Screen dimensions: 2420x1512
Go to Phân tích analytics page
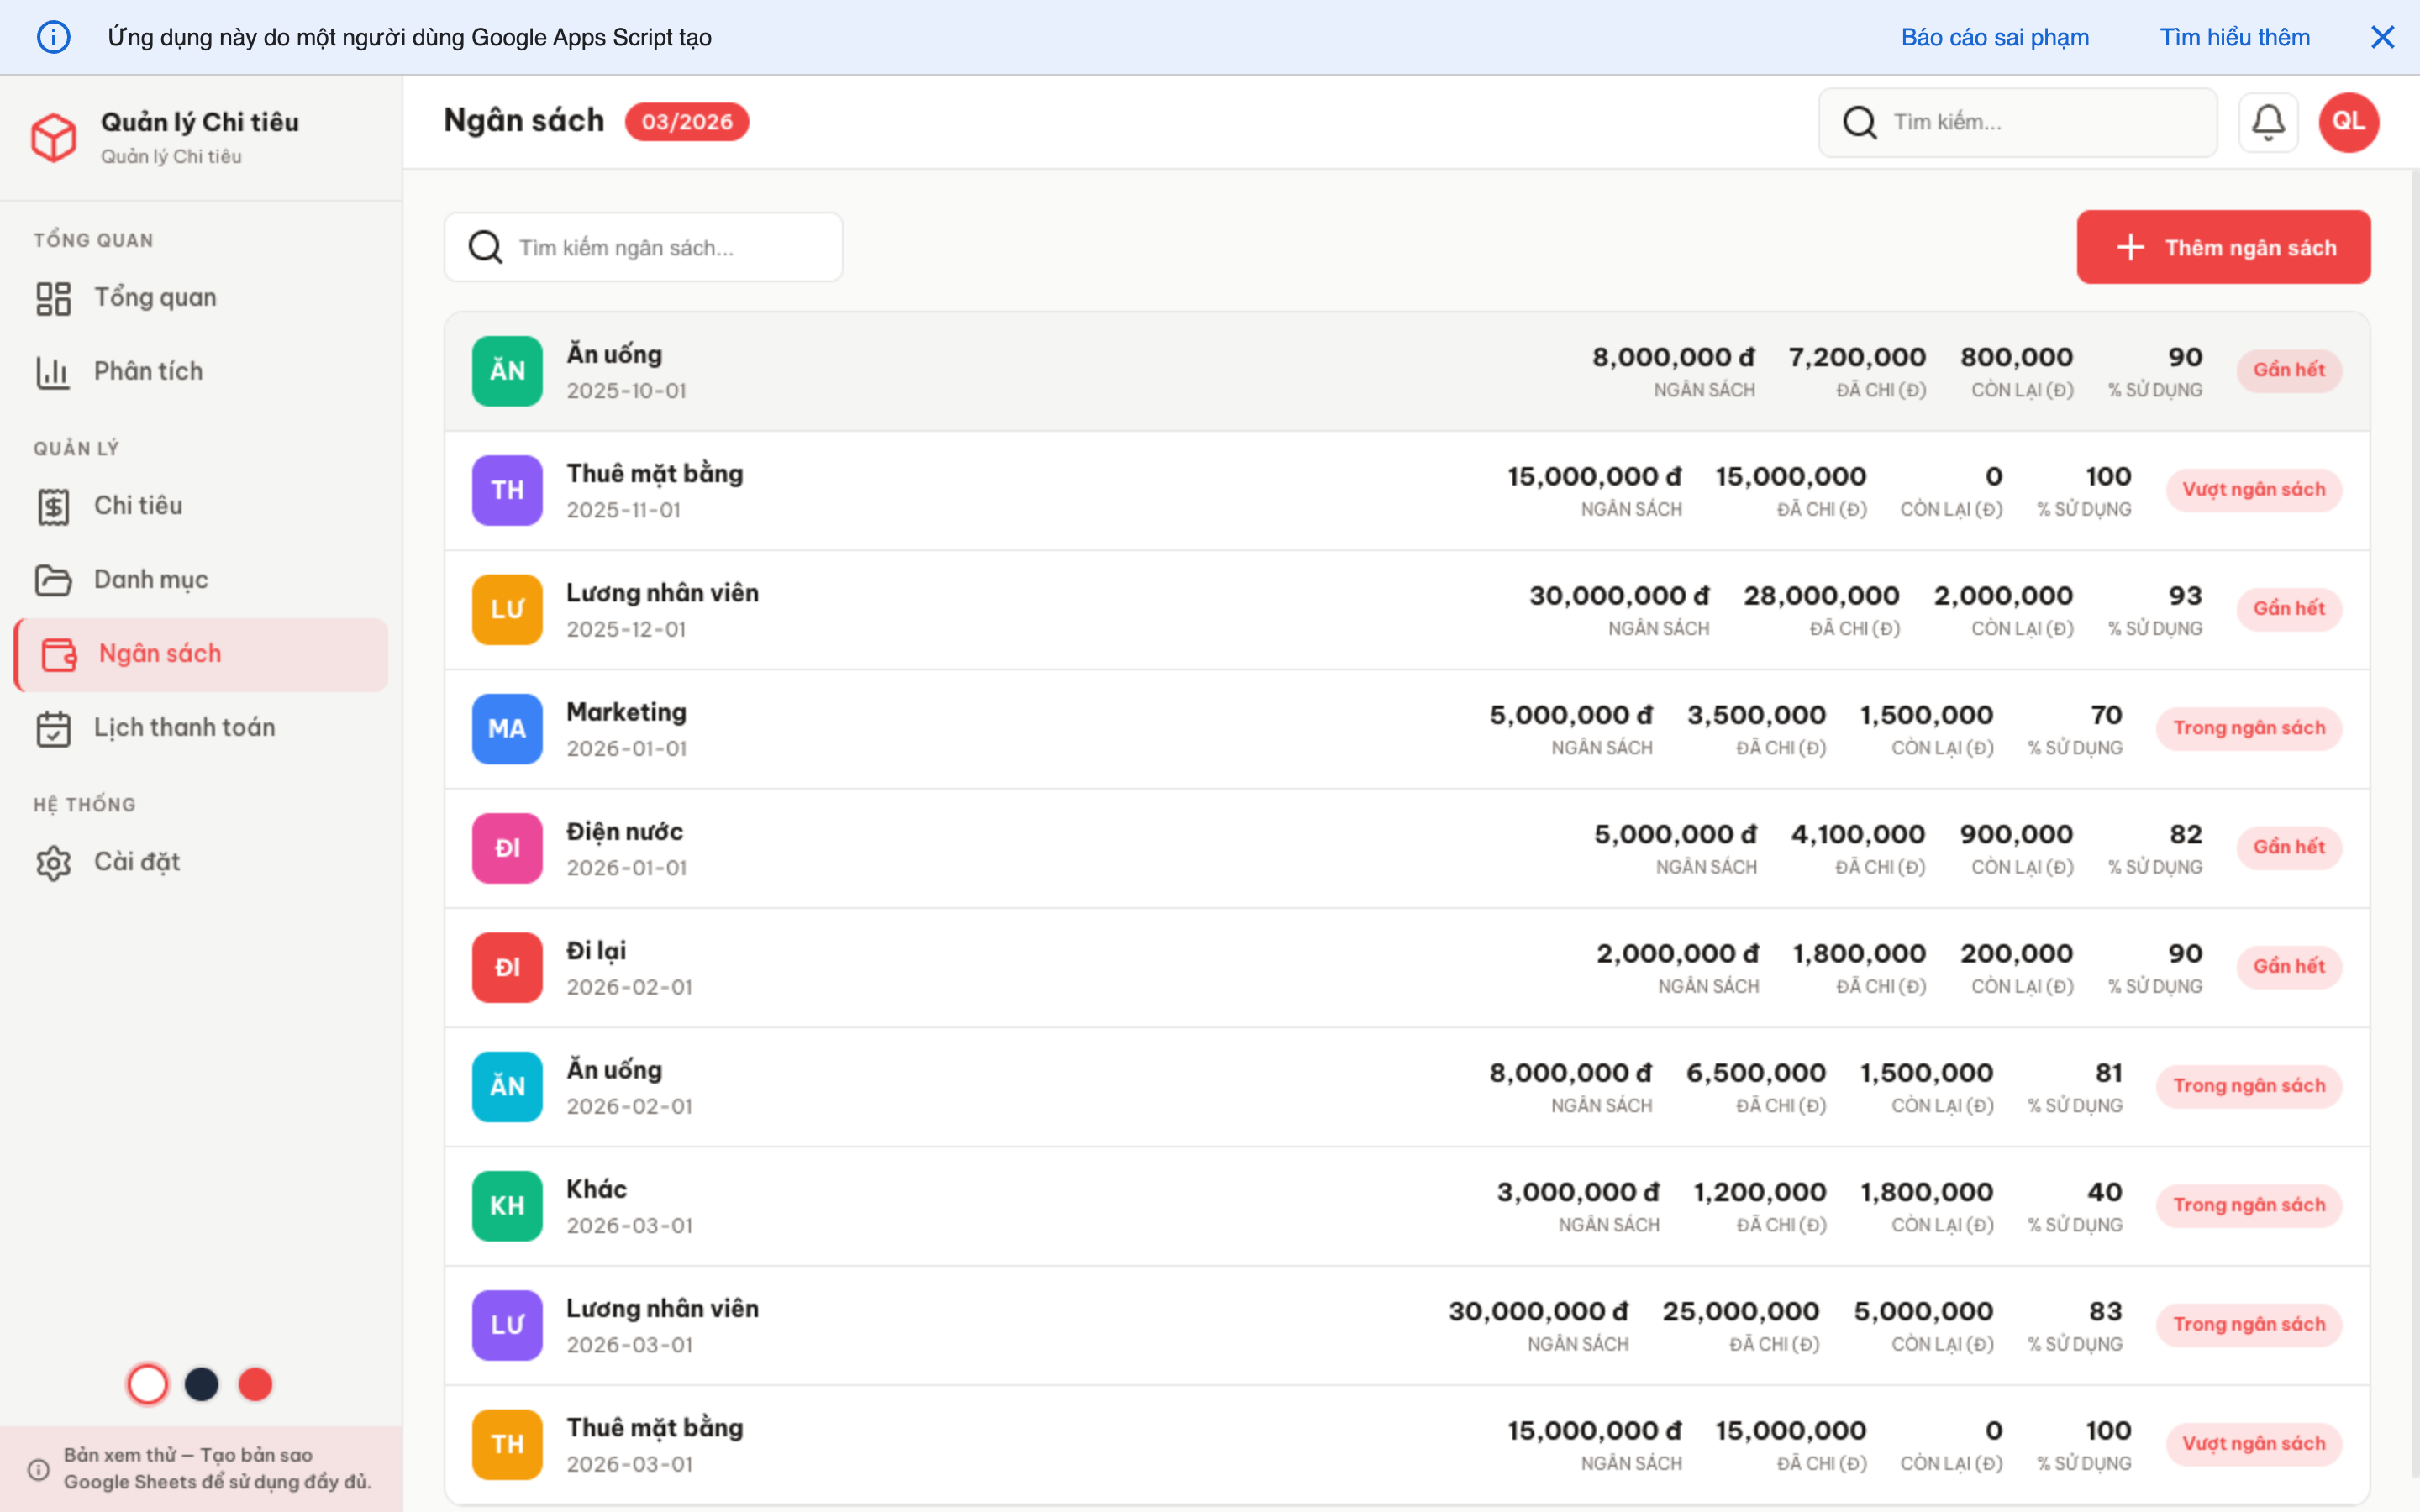click(x=148, y=372)
